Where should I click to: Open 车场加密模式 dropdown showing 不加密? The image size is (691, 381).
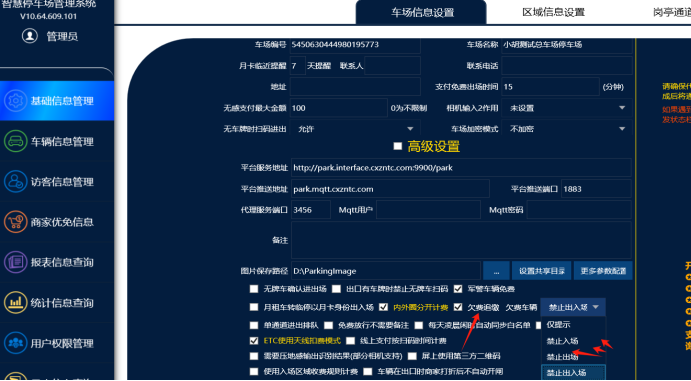pos(567,129)
